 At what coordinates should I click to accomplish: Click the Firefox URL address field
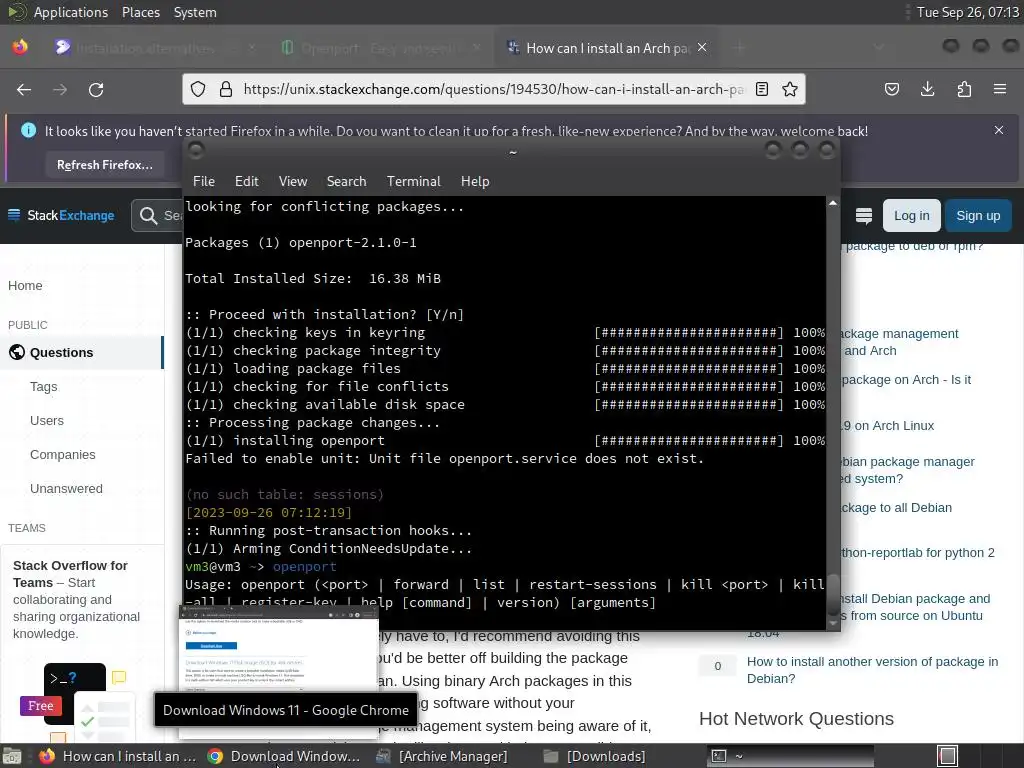493,89
